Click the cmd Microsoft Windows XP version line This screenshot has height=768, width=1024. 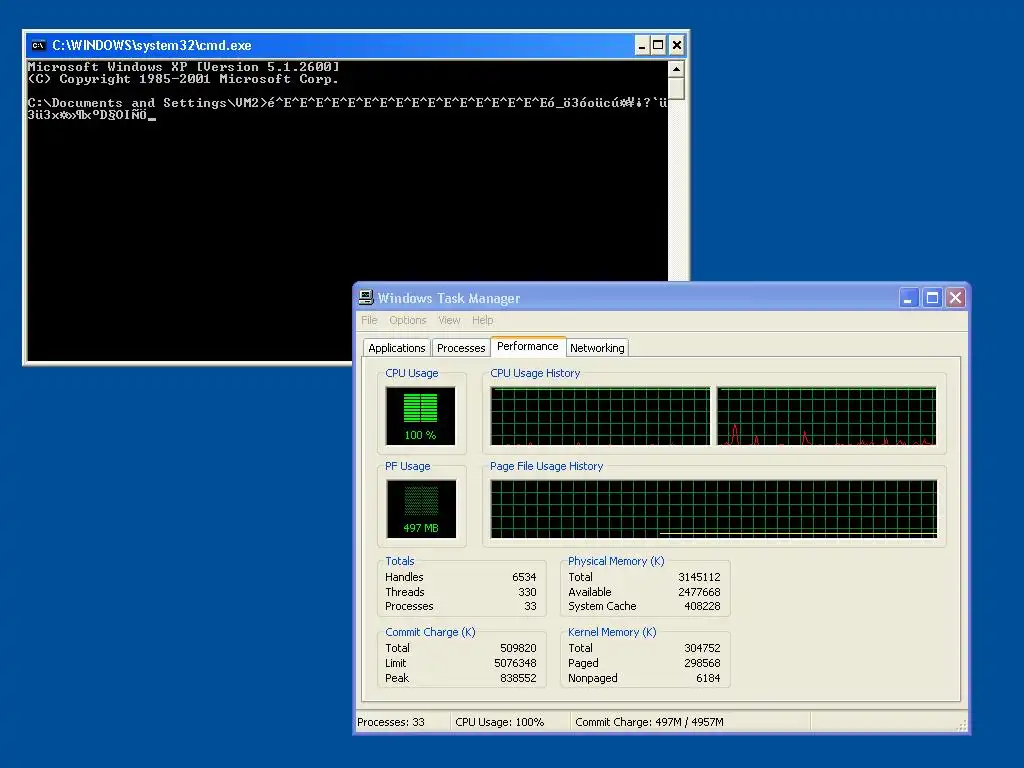(184, 67)
